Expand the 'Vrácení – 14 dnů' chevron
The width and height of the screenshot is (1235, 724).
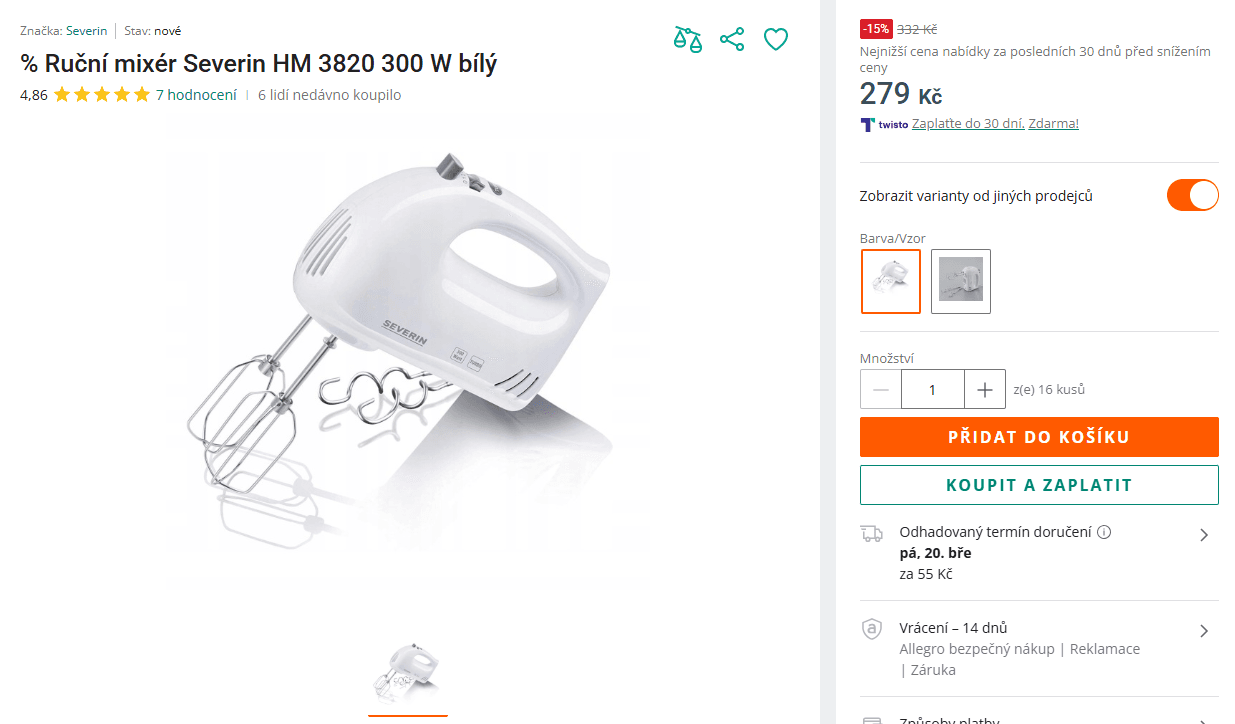click(1204, 631)
